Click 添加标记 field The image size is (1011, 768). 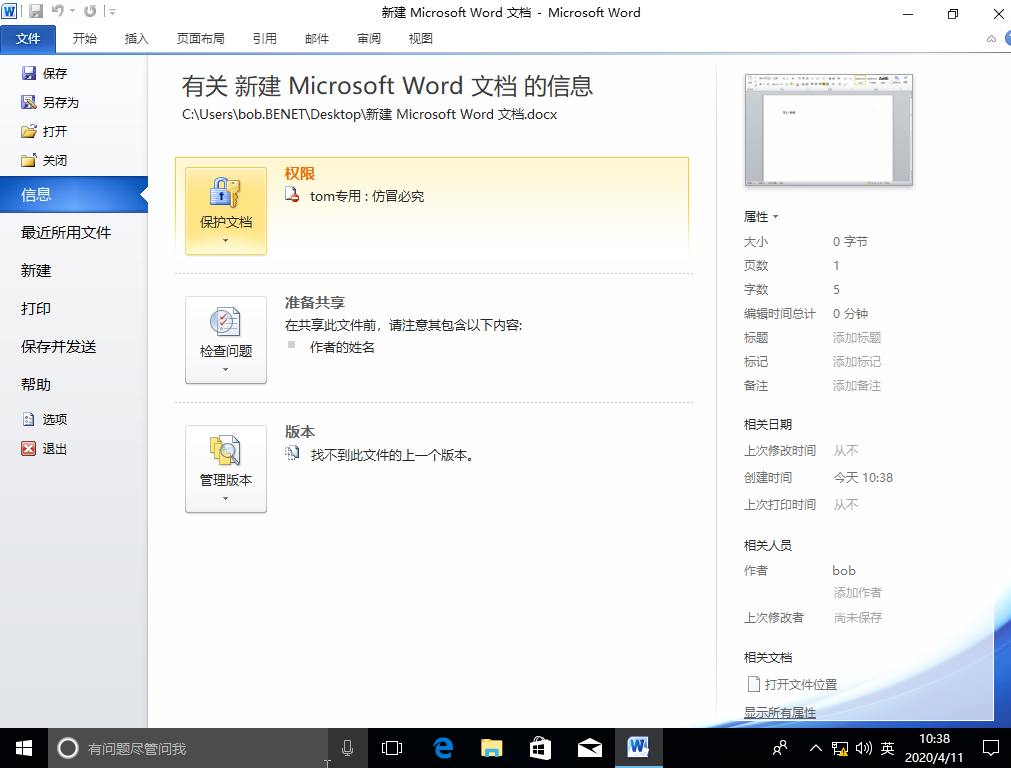pos(856,362)
